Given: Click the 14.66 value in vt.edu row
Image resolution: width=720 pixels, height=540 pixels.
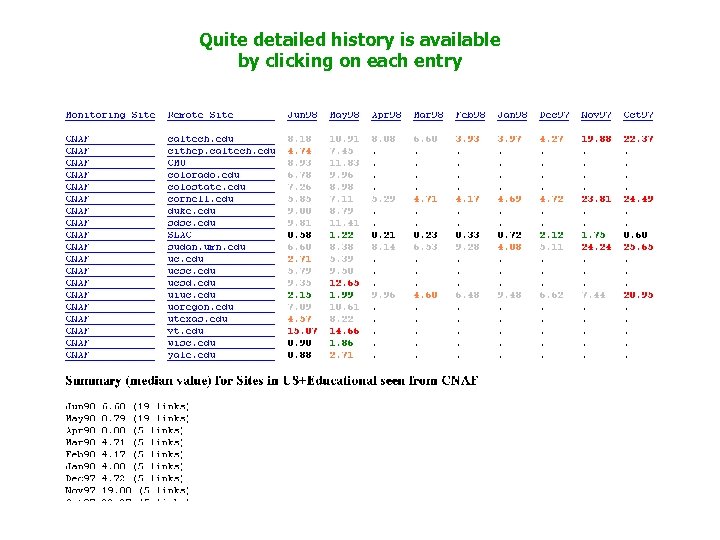Looking at the screenshot, I should [x=344, y=331].
